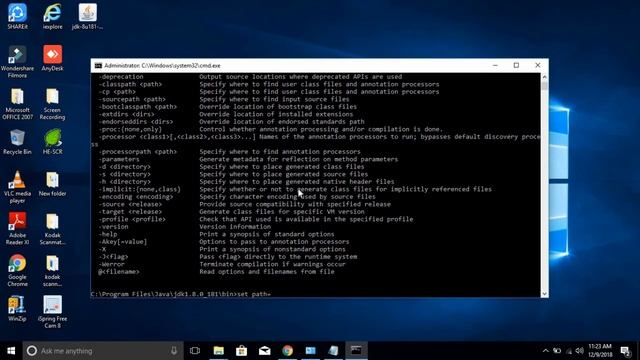The width and height of the screenshot is (640, 360).
Task: Activate the Cortana microphone icon
Action: coord(174,351)
